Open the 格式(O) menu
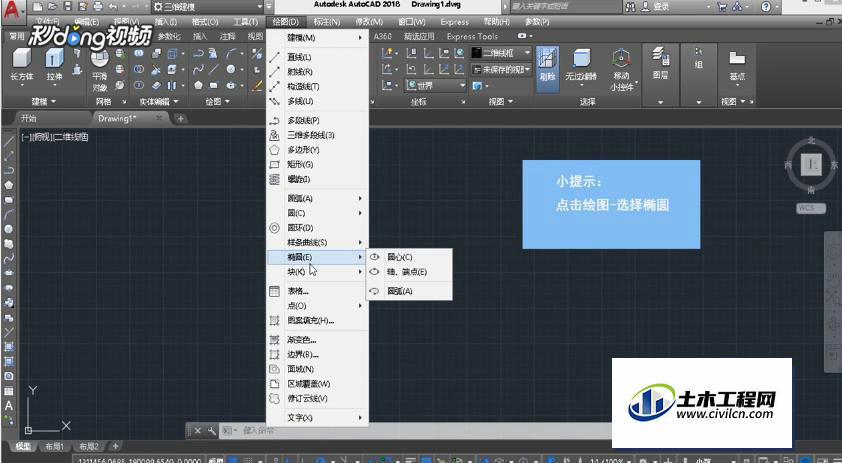This screenshot has width=842, height=463. click(x=205, y=22)
